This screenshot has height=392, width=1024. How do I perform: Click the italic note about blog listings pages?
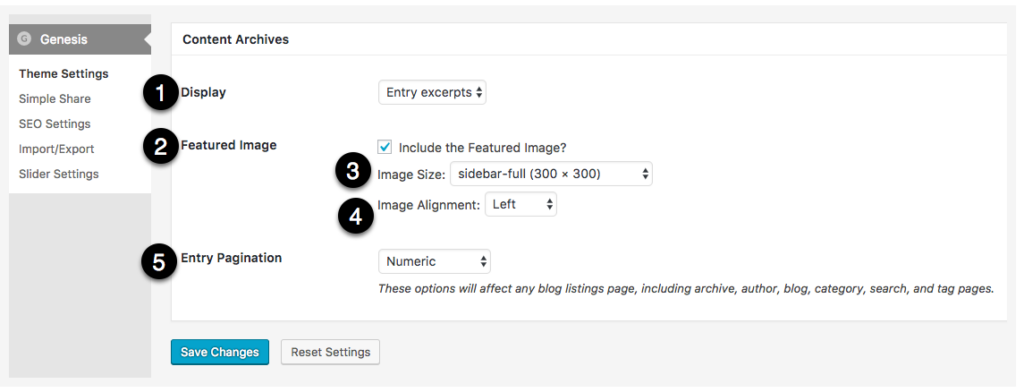686,289
